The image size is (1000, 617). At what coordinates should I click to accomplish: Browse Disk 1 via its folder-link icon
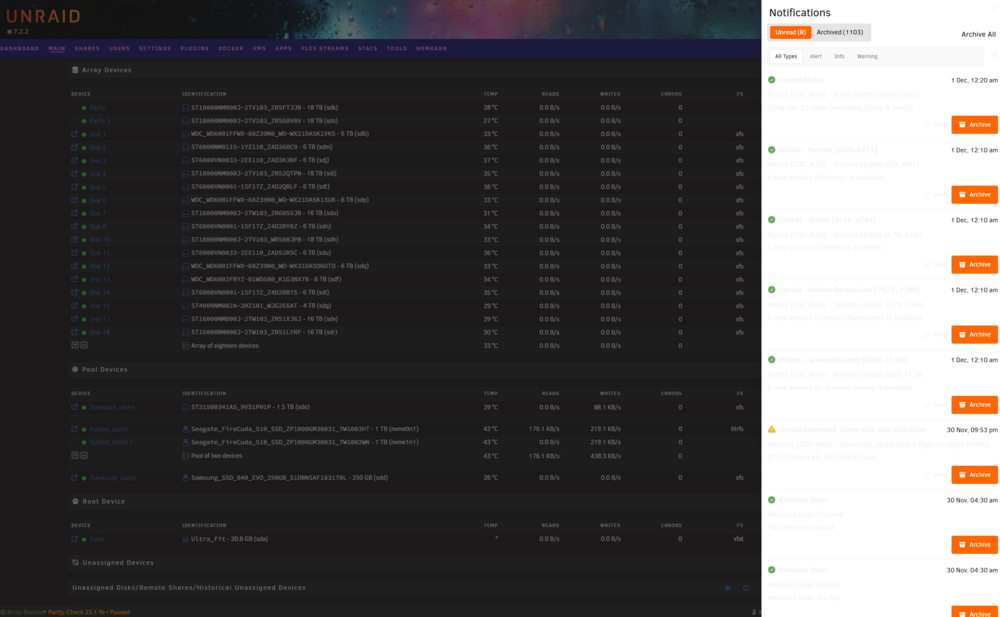coord(75,134)
